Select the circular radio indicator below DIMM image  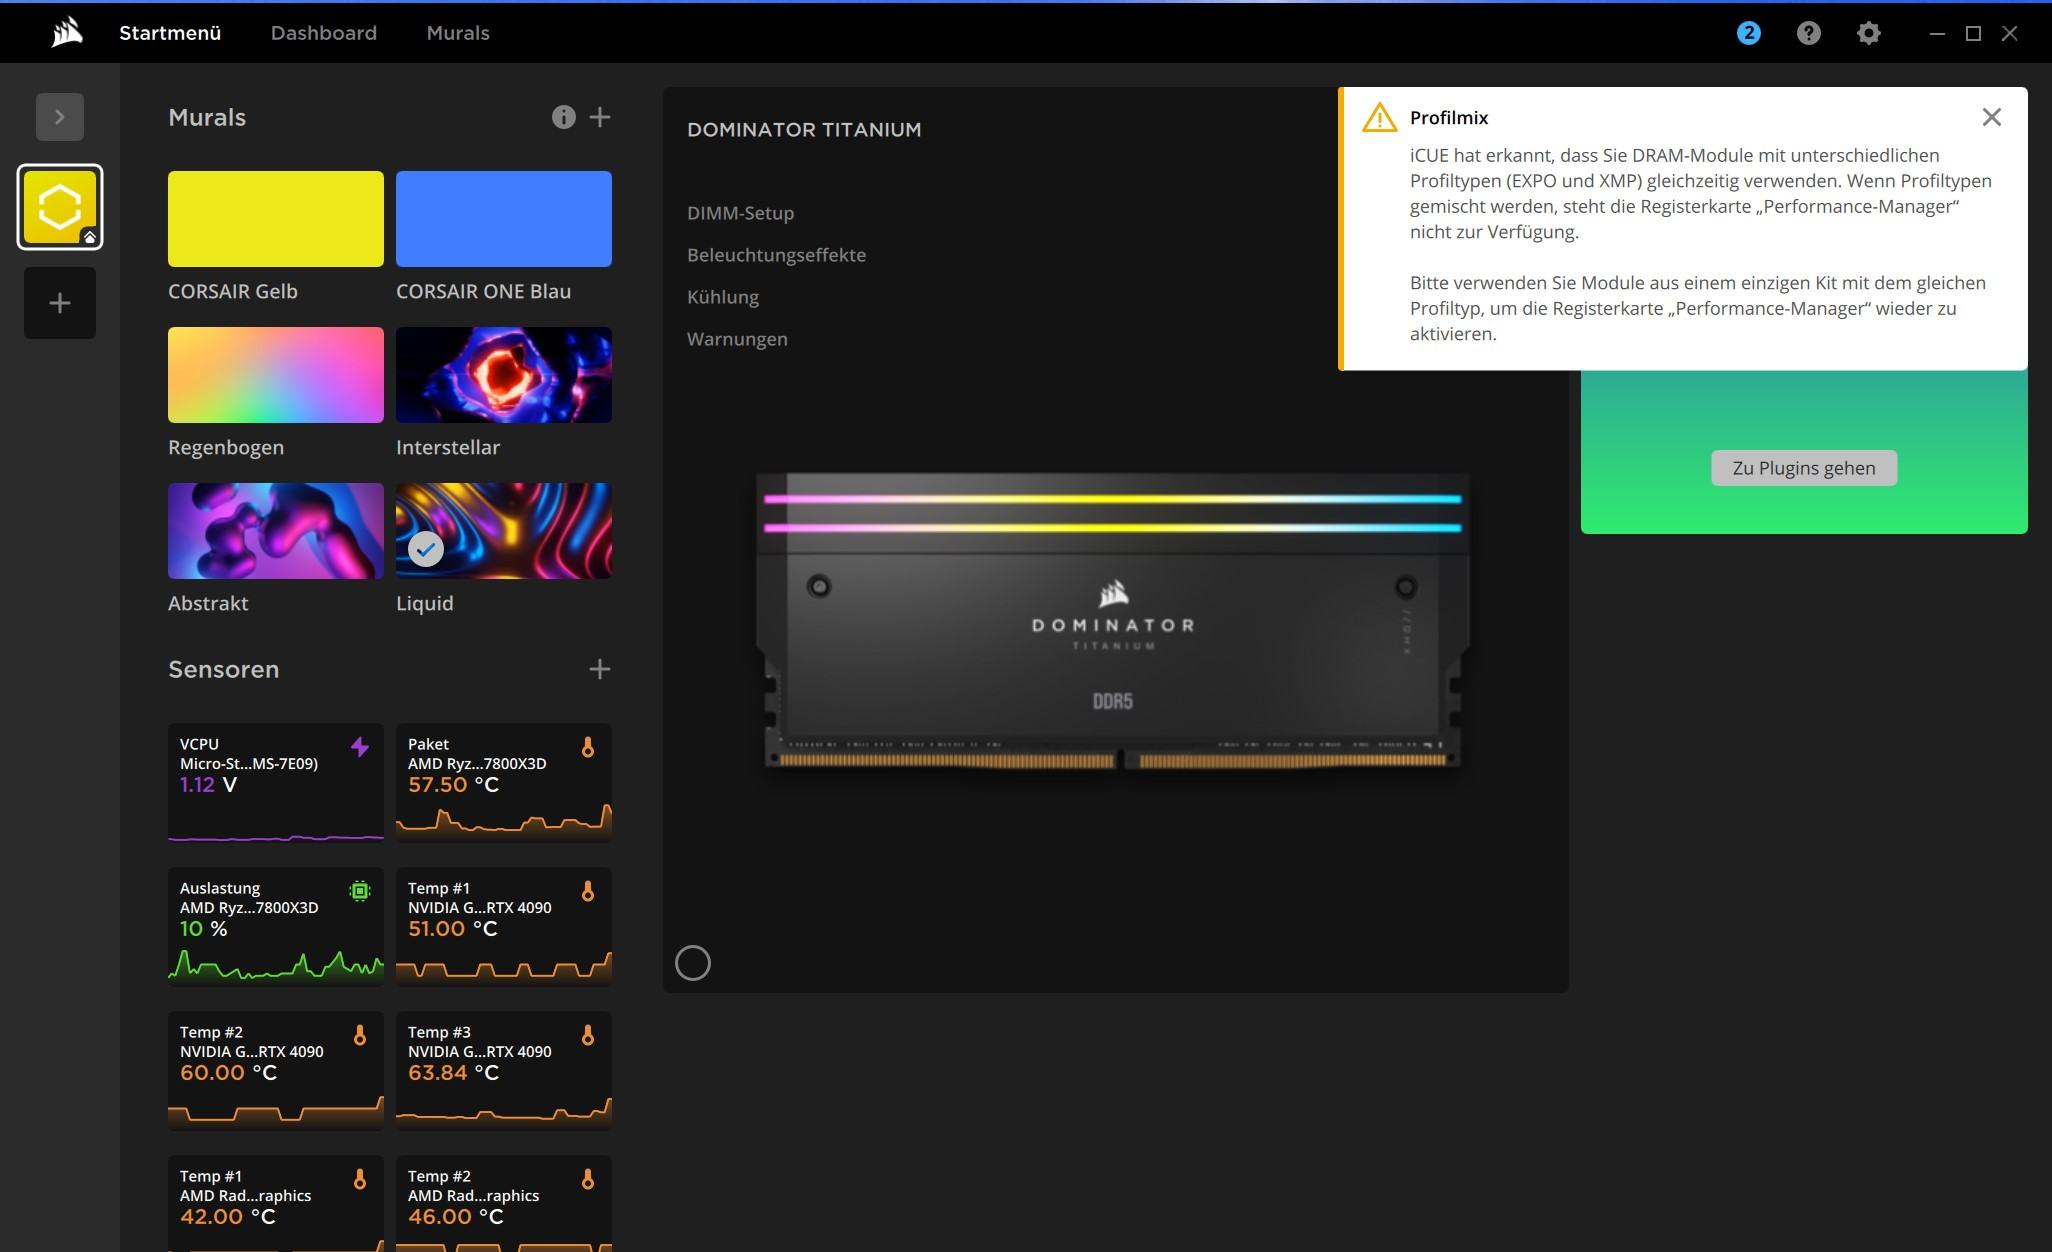[693, 963]
